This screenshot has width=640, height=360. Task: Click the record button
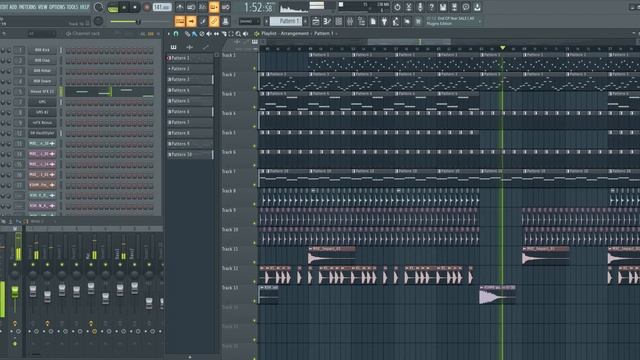(x=147, y=7)
